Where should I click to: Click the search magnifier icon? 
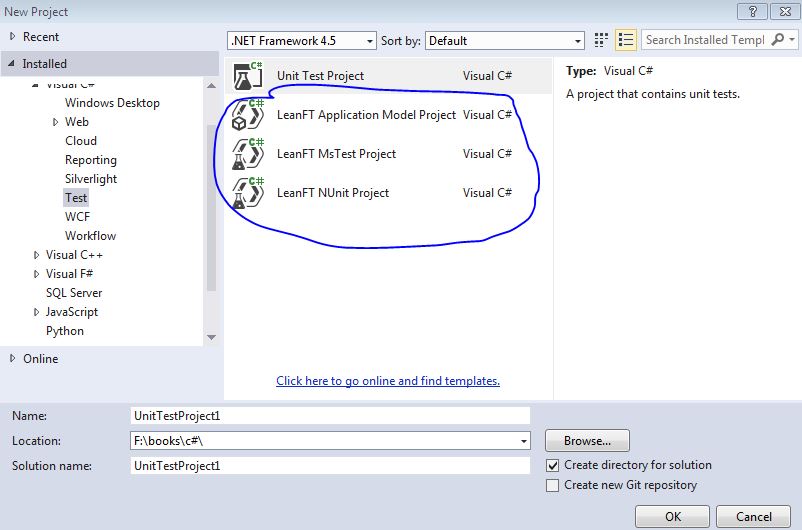point(777,39)
